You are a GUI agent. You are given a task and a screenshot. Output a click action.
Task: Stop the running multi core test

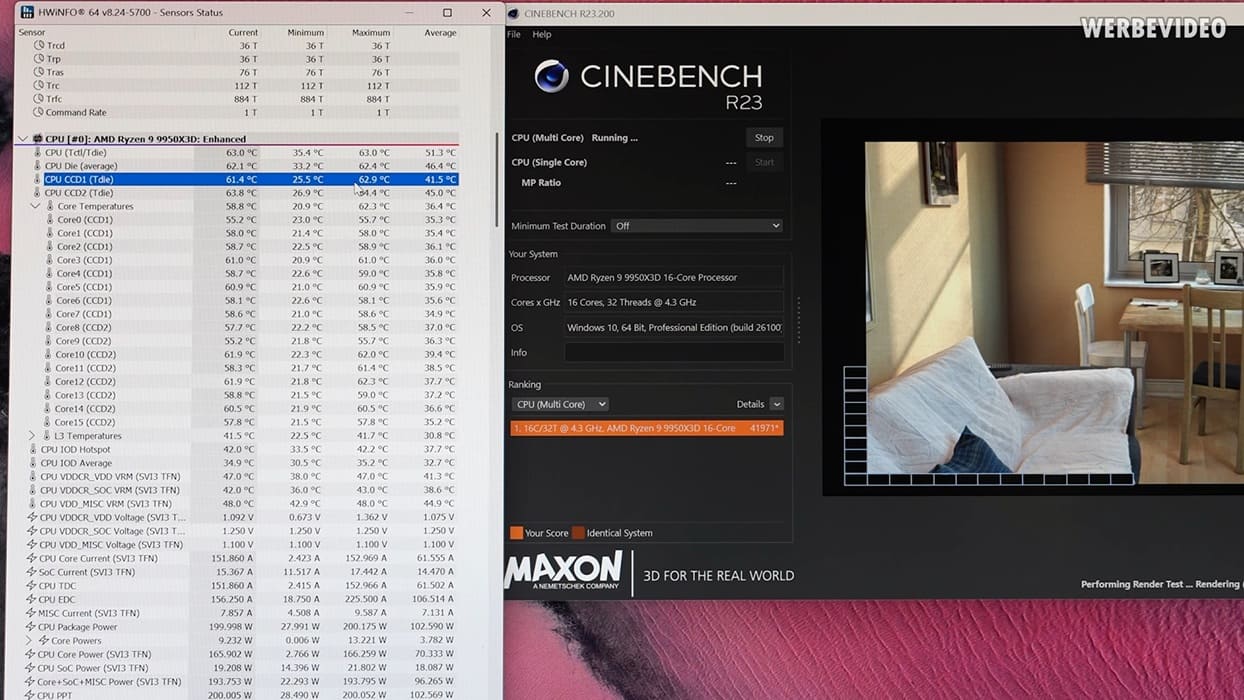pyautogui.click(x=764, y=138)
